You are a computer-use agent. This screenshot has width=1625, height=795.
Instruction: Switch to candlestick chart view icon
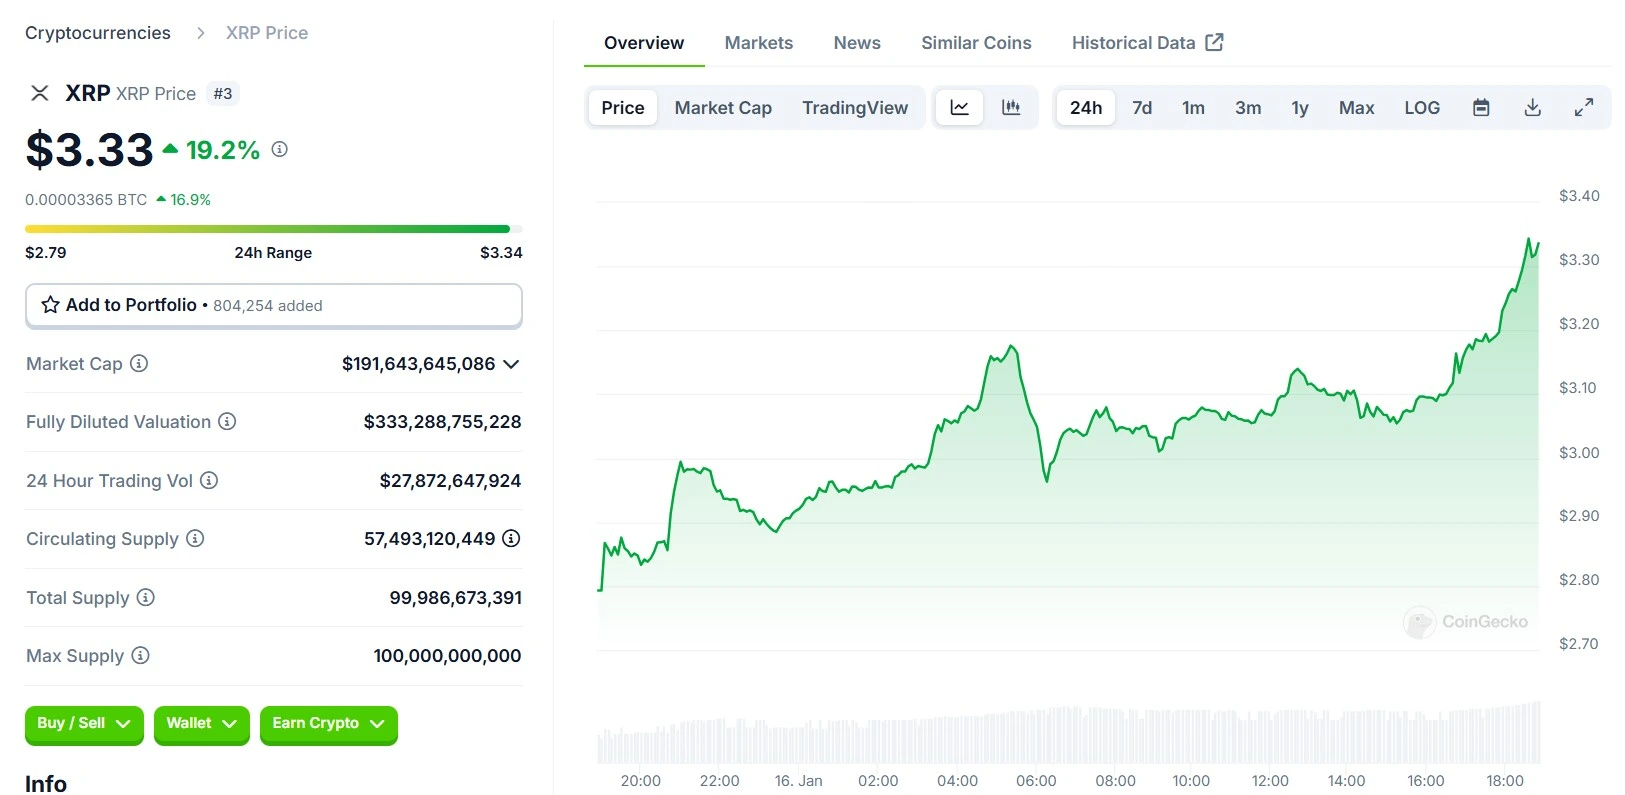(1011, 107)
